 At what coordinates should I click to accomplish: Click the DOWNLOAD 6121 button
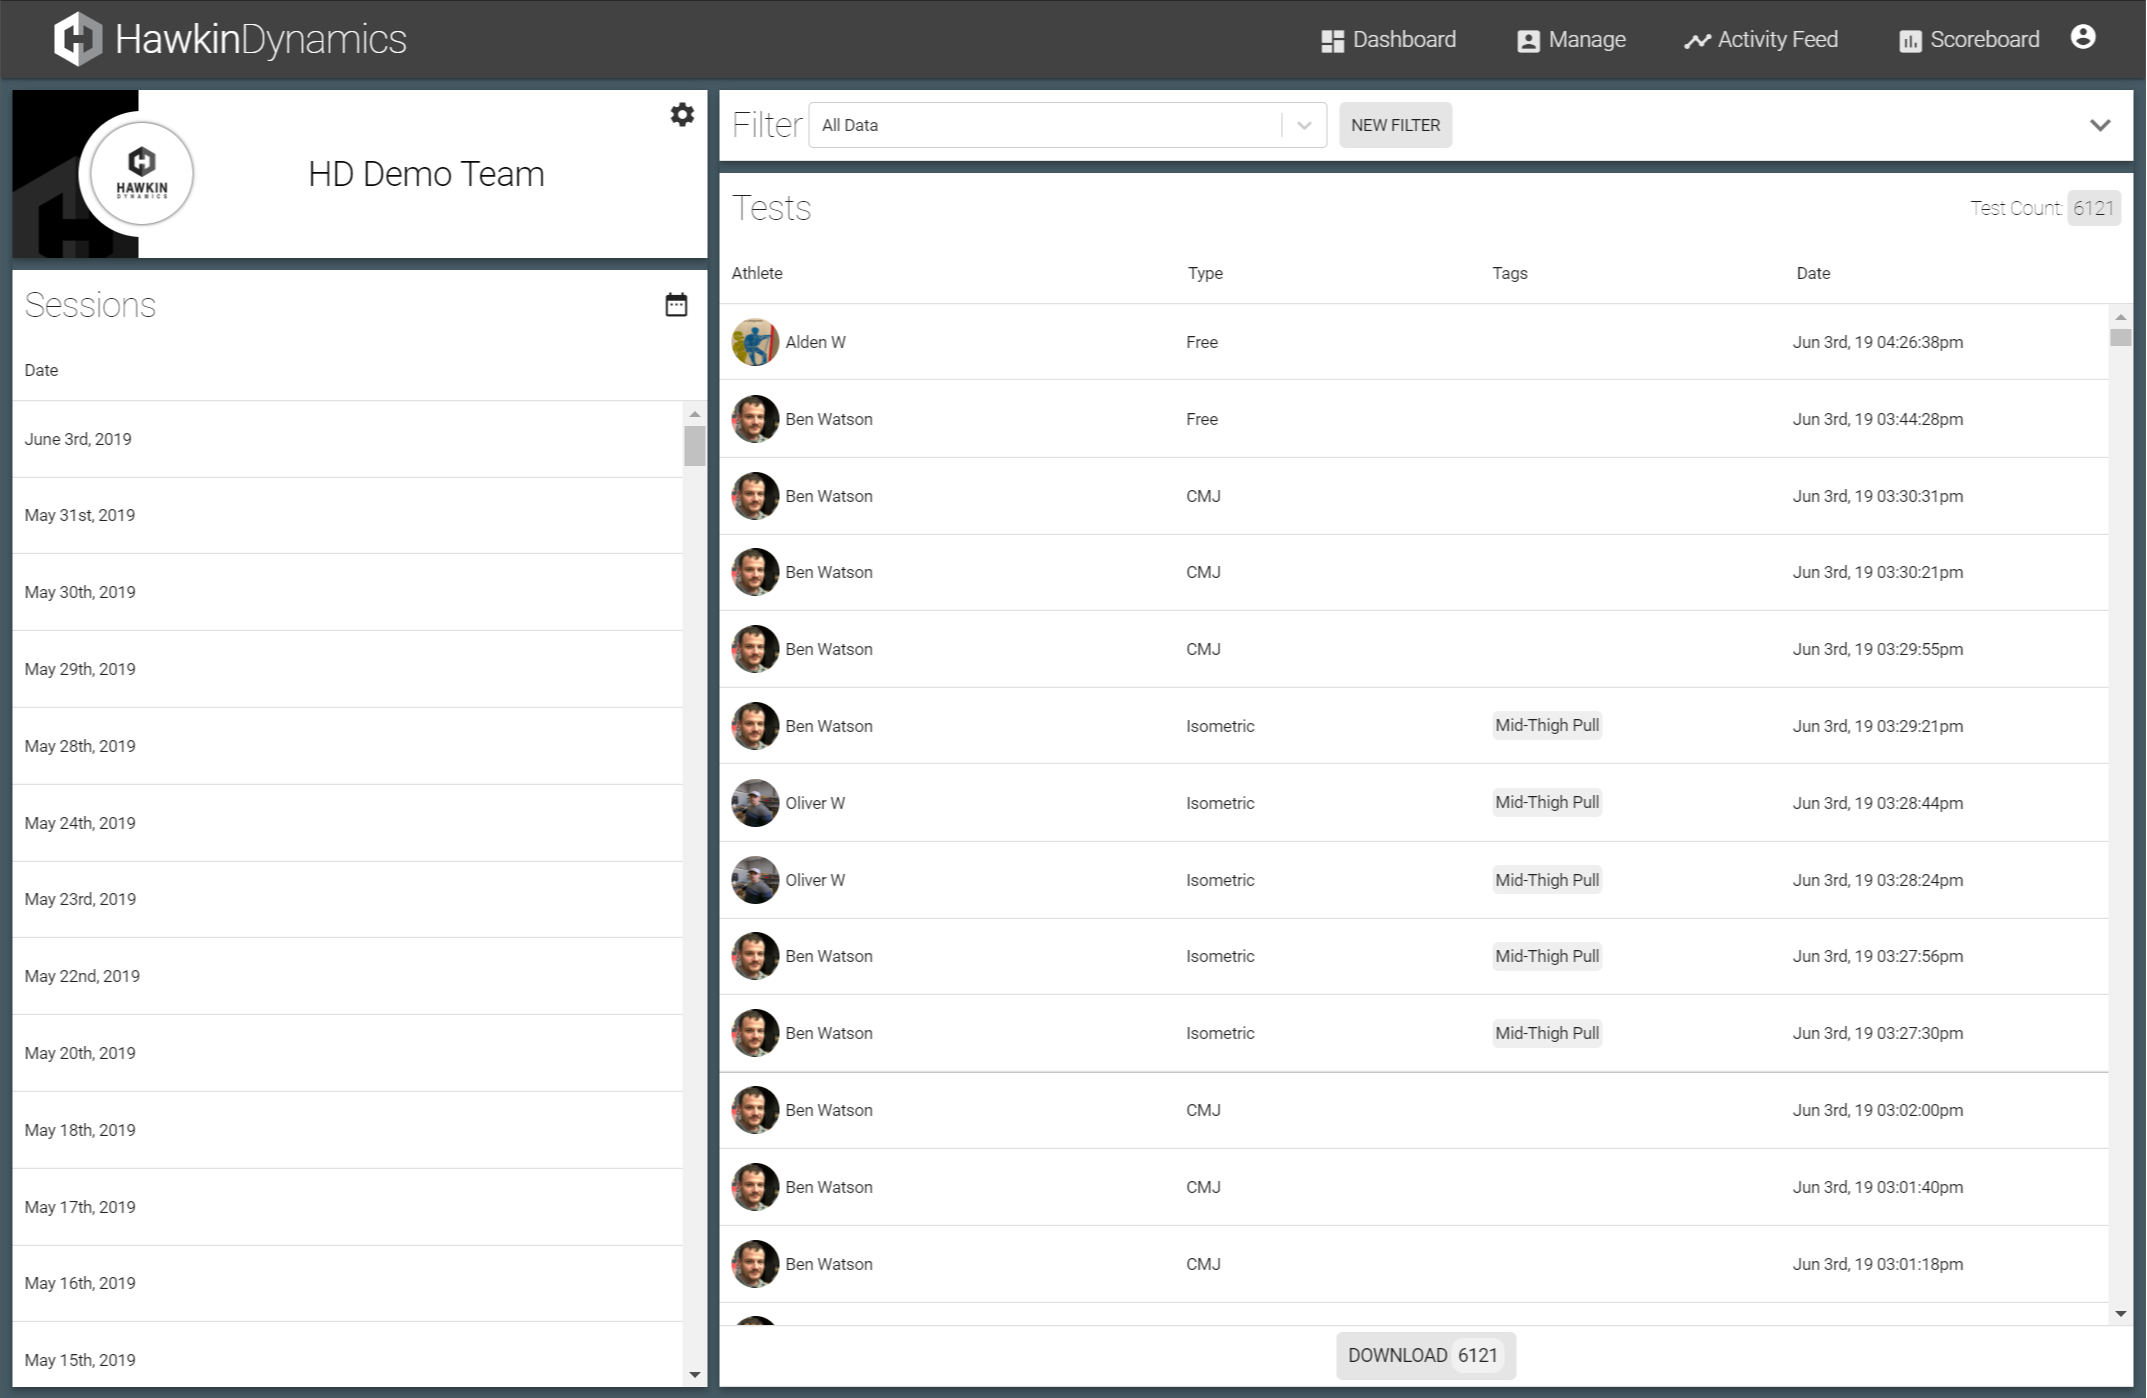[x=1421, y=1354]
